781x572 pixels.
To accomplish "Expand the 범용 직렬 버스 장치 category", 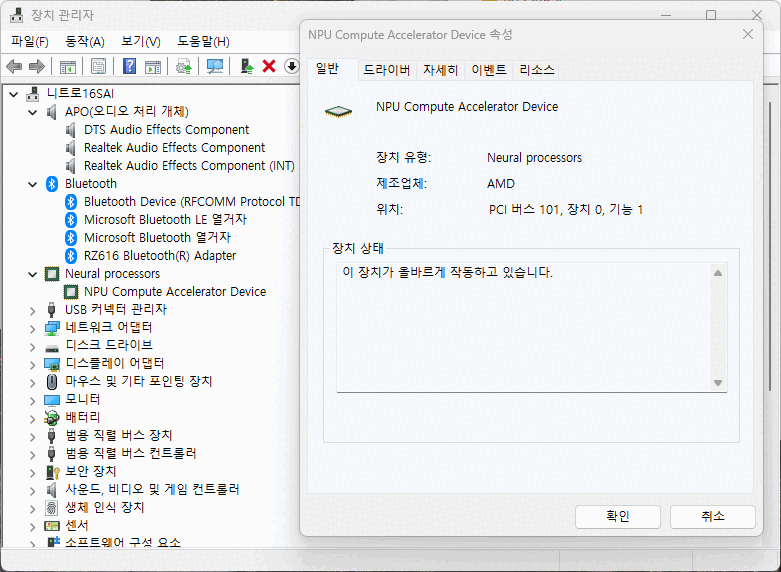I will click(x=33, y=436).
